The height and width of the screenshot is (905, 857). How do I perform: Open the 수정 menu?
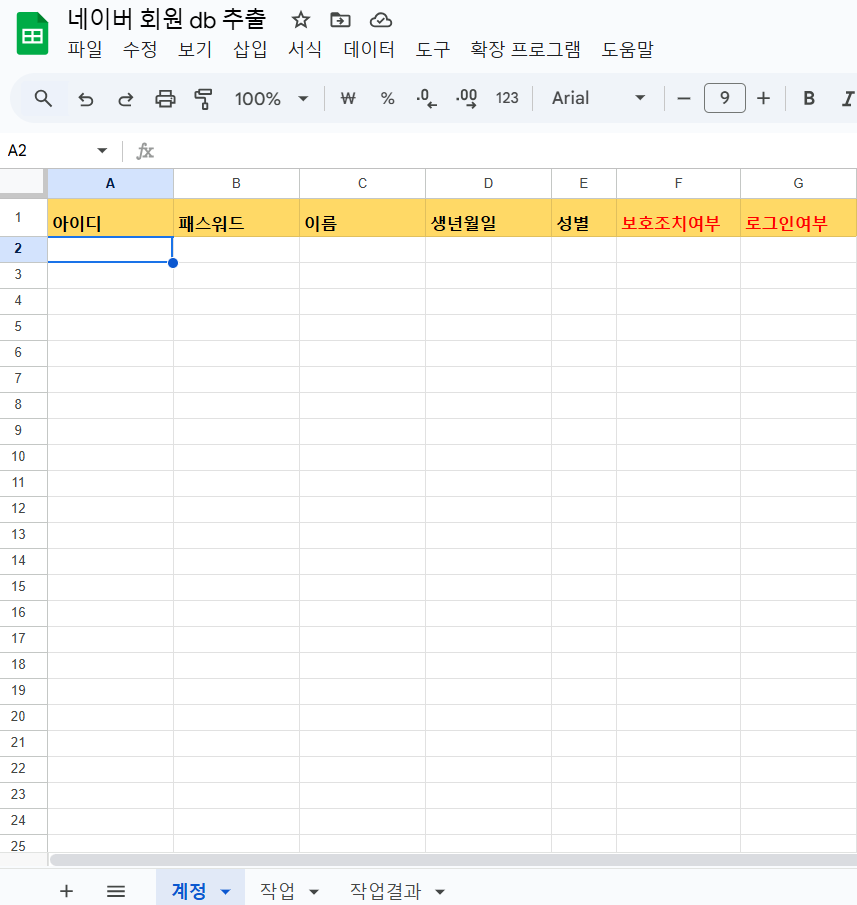click(x=140, y=50)
